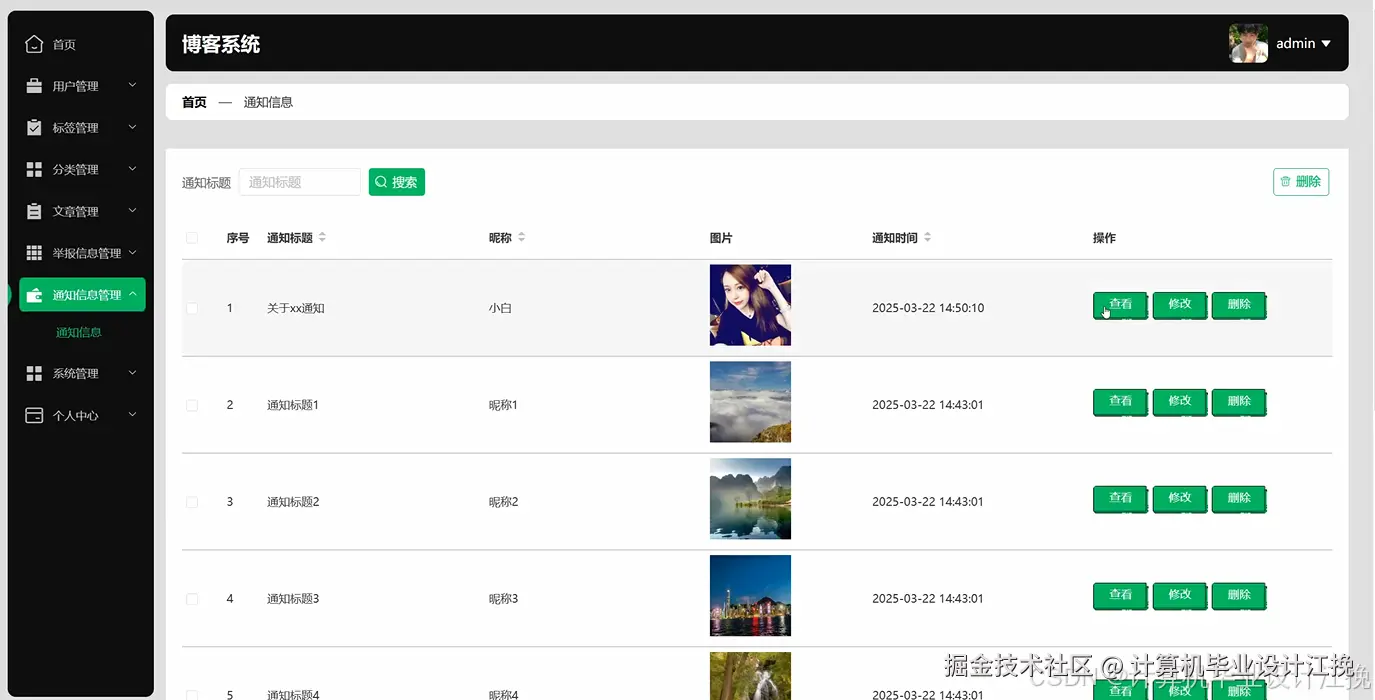This screenshot has width=1375, height=700.
Task: Click the card icon beside 个人中心
Action: tap(34, 415)
